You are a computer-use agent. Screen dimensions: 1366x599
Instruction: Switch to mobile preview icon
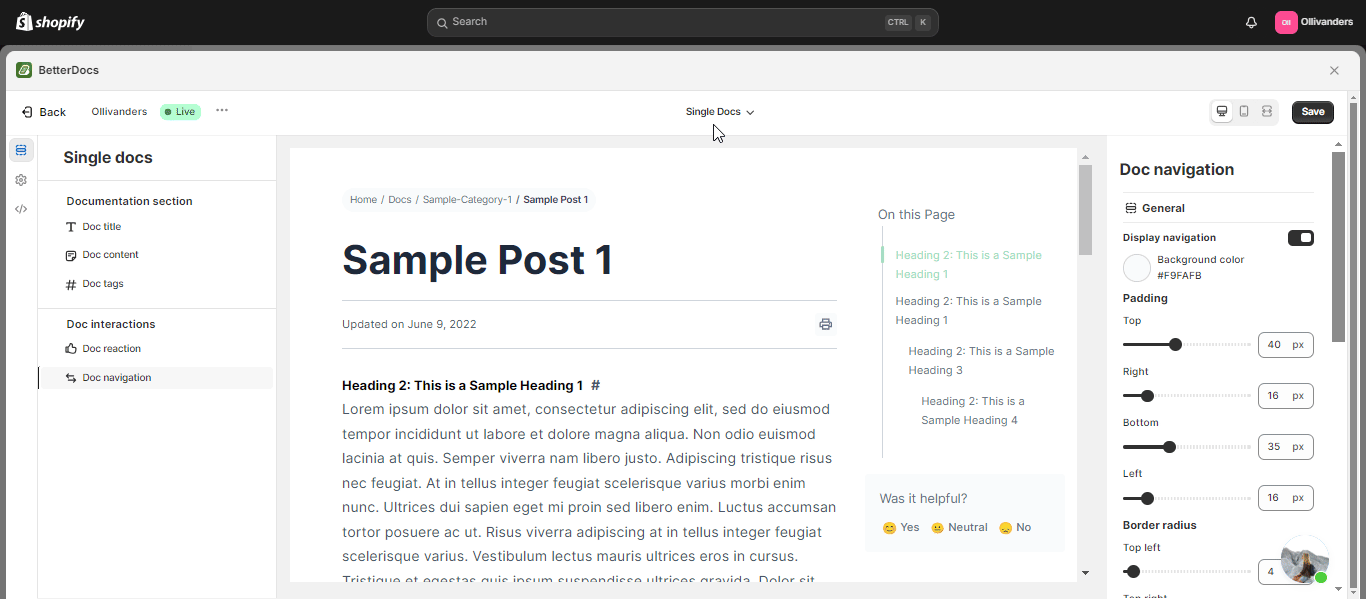pos(1244,112)
